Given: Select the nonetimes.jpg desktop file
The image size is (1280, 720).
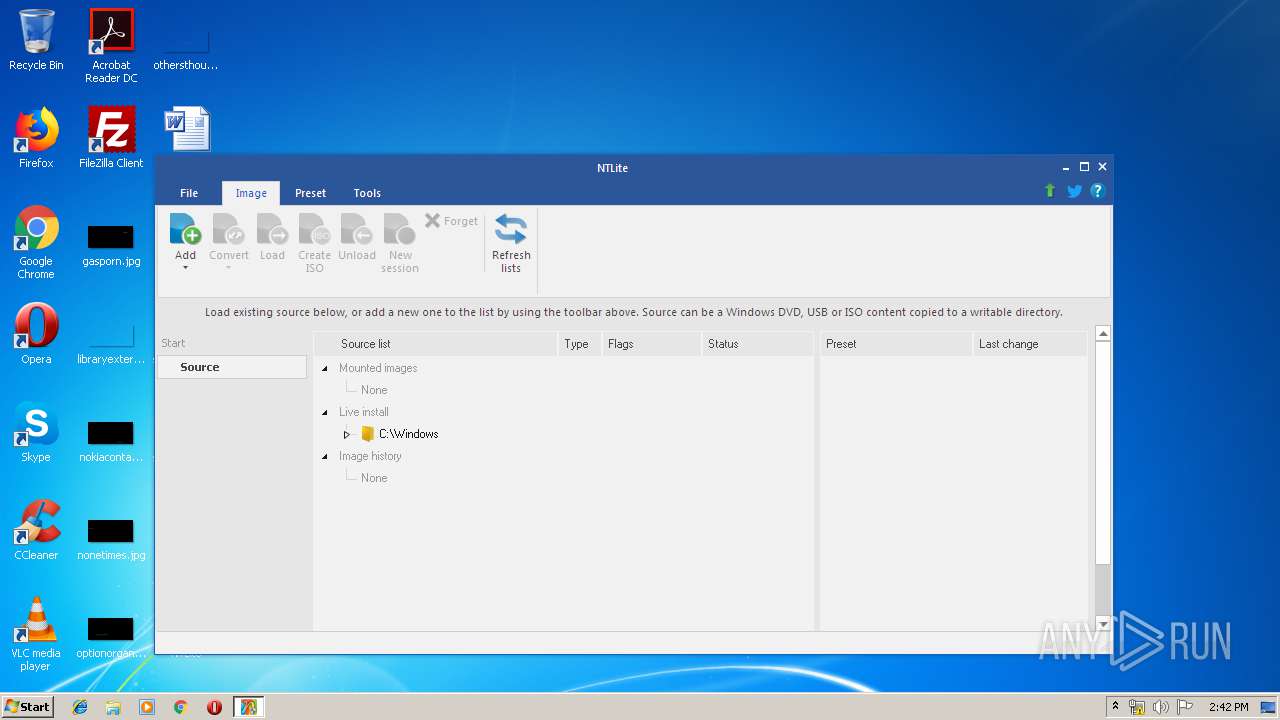Looking at the screenshot, I should point(111,540).
